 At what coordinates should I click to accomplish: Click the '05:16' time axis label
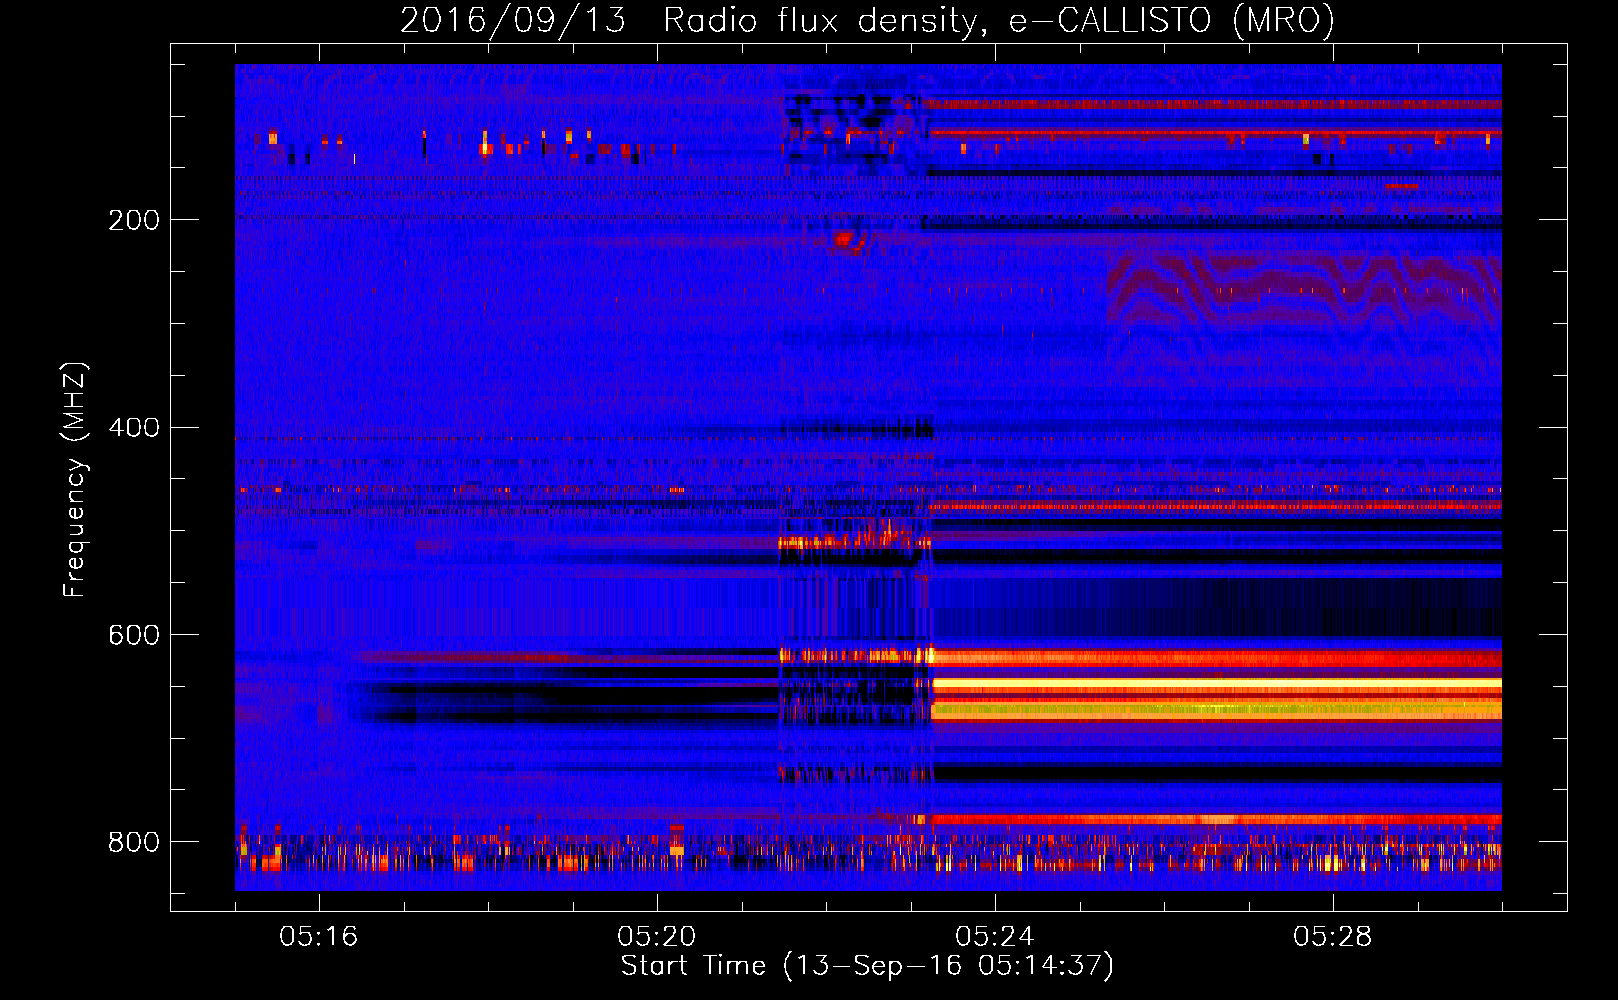[318, 937]
